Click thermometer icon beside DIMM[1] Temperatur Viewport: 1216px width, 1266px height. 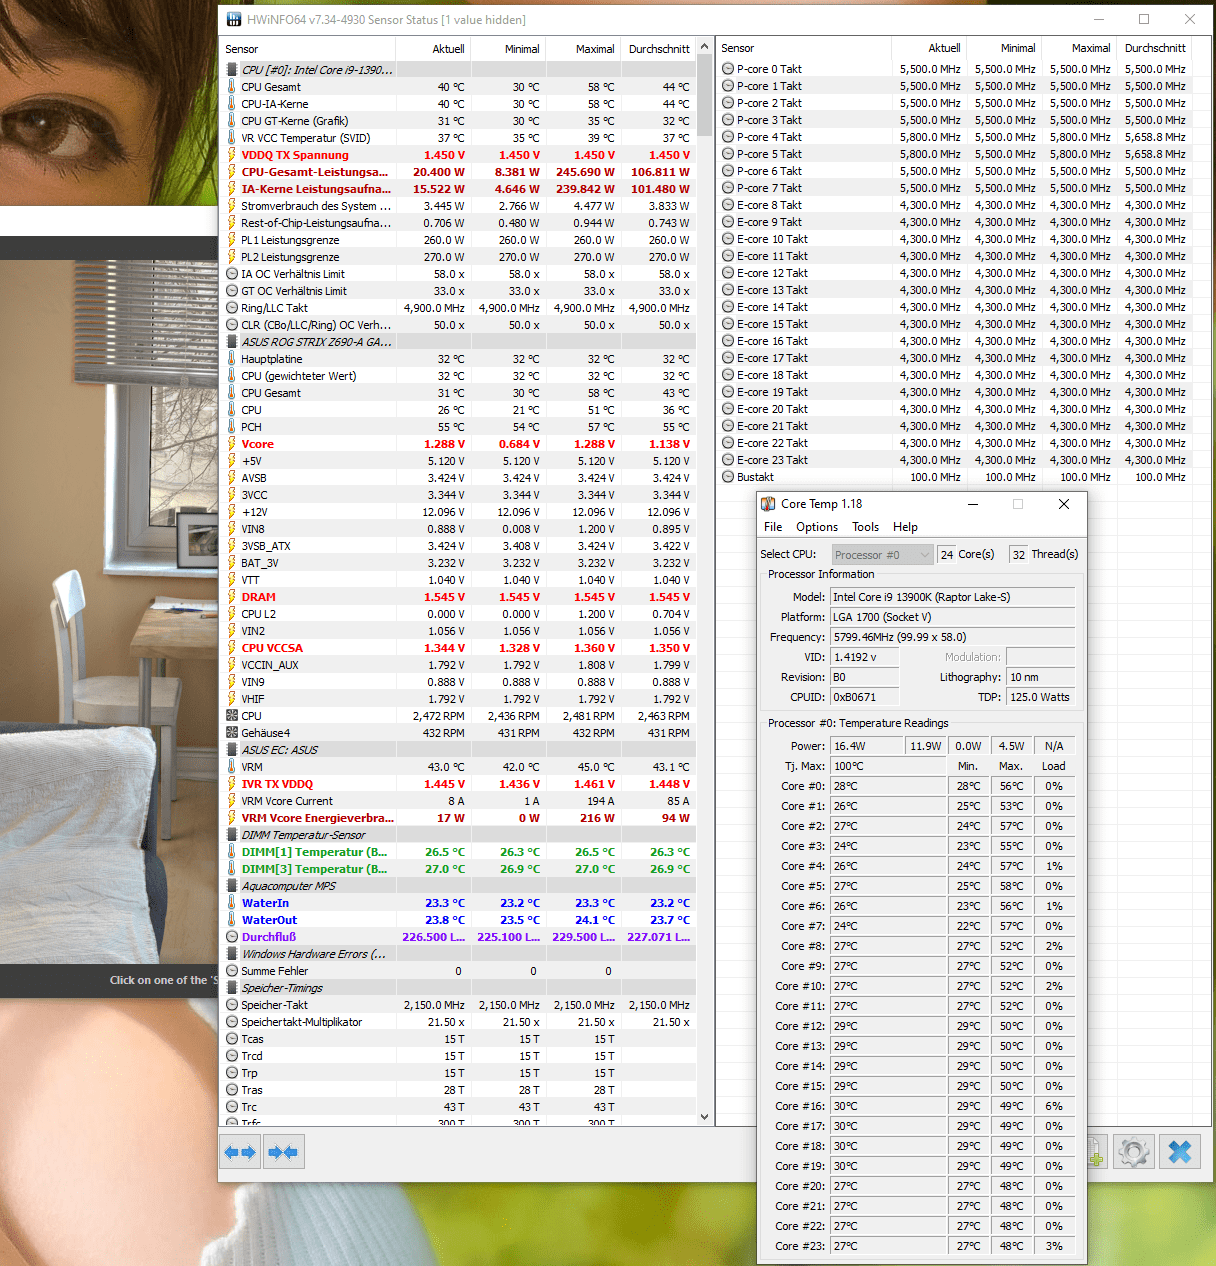point(232,852)
